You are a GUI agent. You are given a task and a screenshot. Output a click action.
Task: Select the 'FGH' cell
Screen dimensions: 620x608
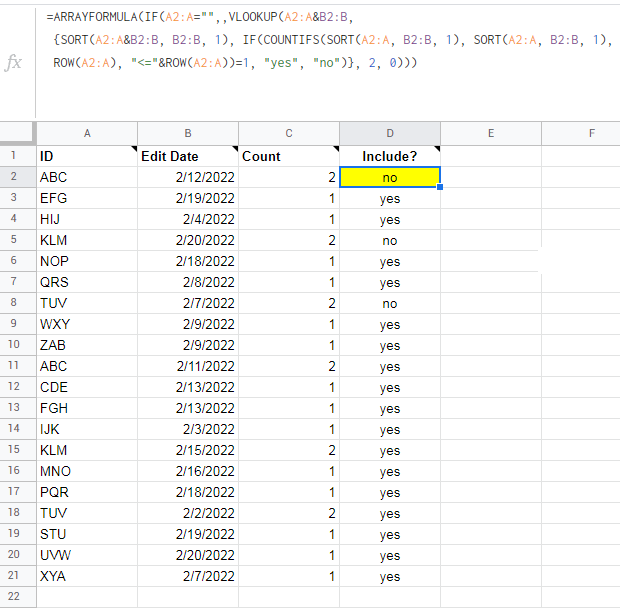tap(87, 408)
